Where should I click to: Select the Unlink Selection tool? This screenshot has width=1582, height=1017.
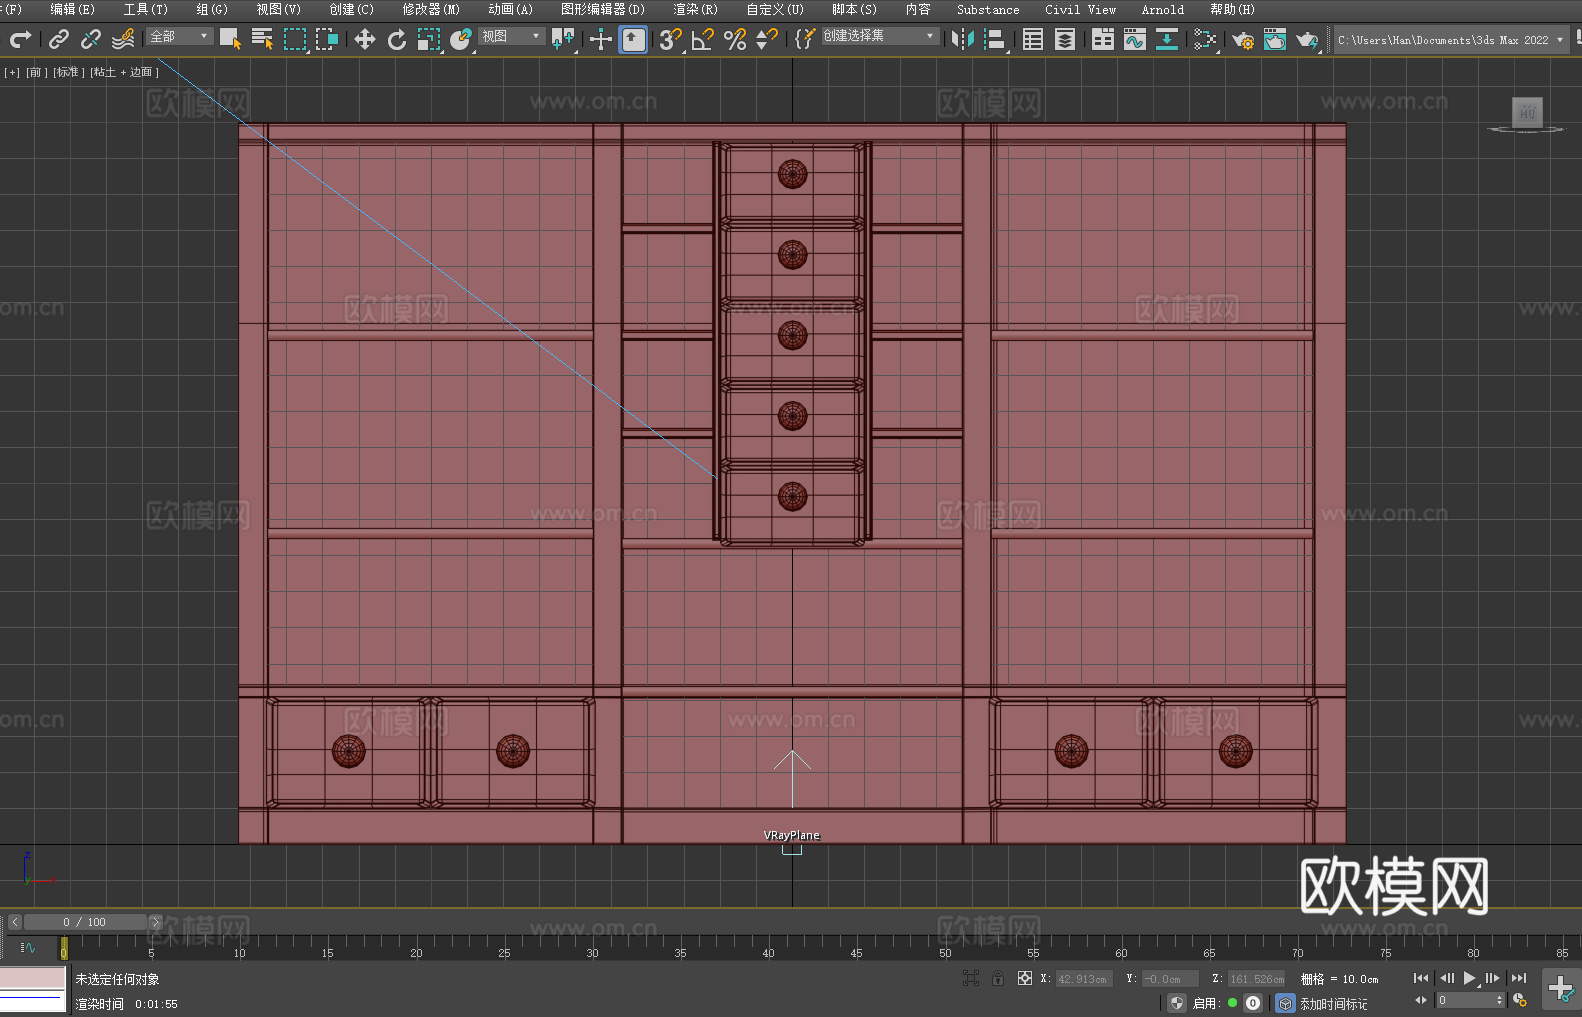[x=91, y=39]
